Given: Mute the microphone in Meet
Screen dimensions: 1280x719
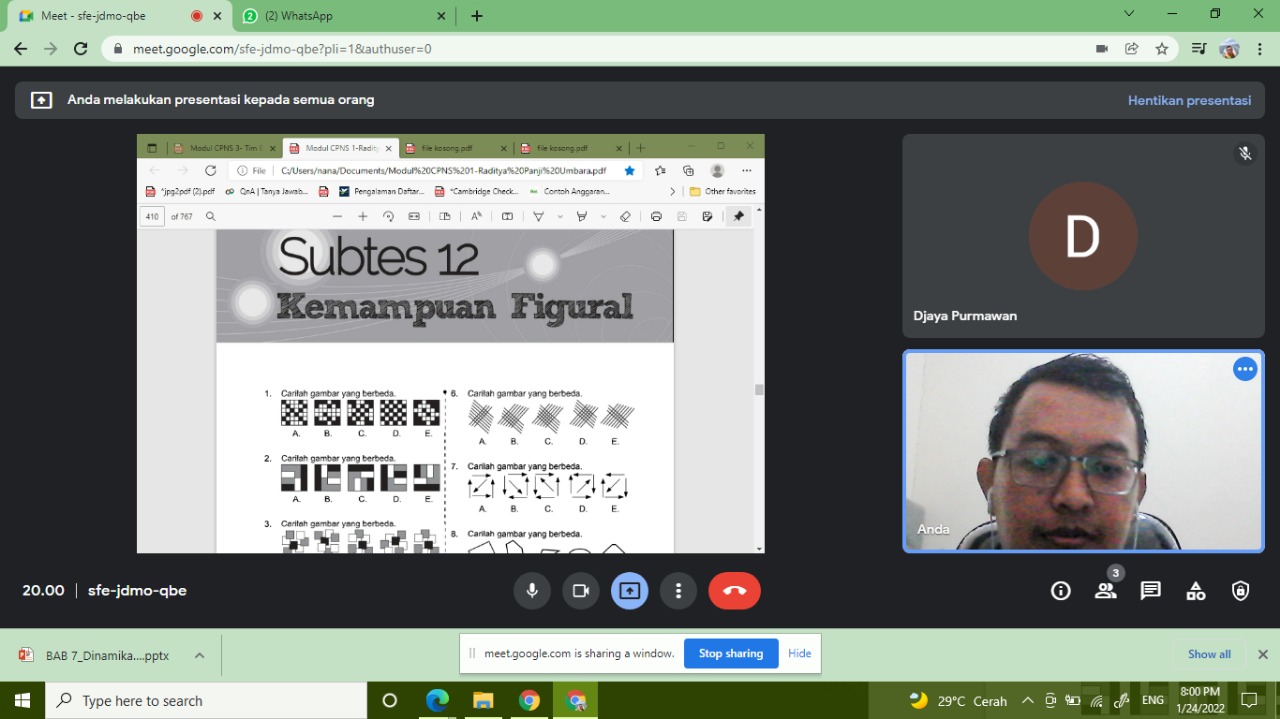Looking at the screenshot, I should pyautogui.click(x=531, y=591).
